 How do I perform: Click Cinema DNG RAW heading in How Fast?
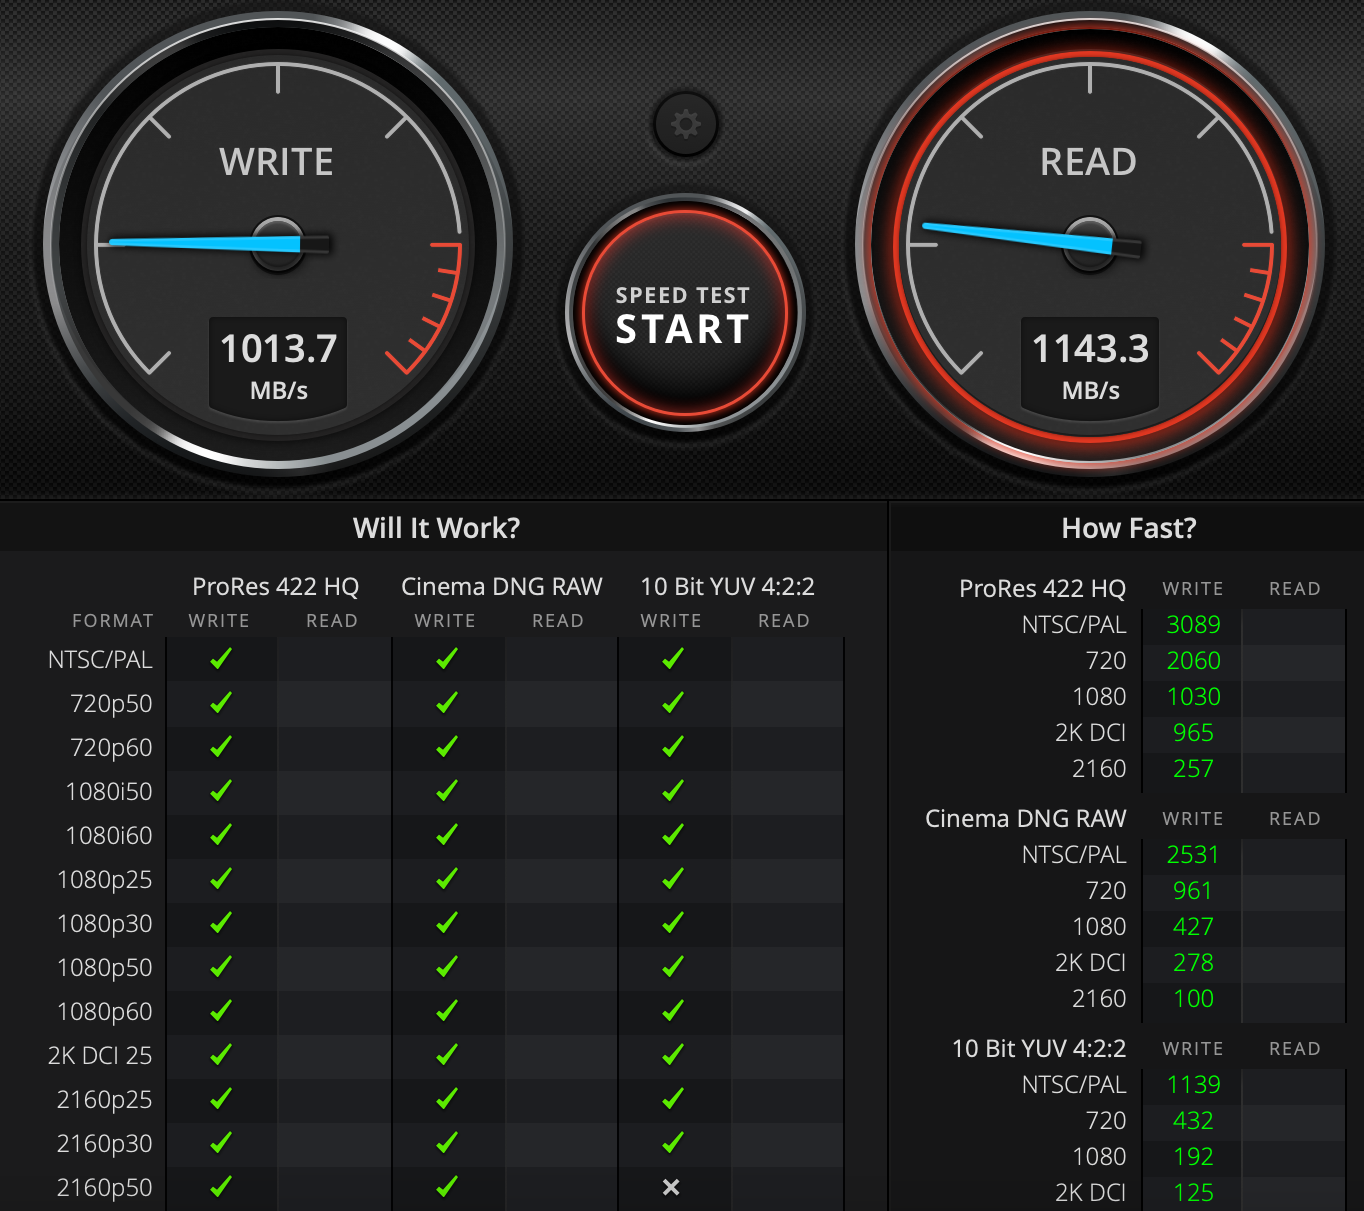click(x=1026, y=819)
